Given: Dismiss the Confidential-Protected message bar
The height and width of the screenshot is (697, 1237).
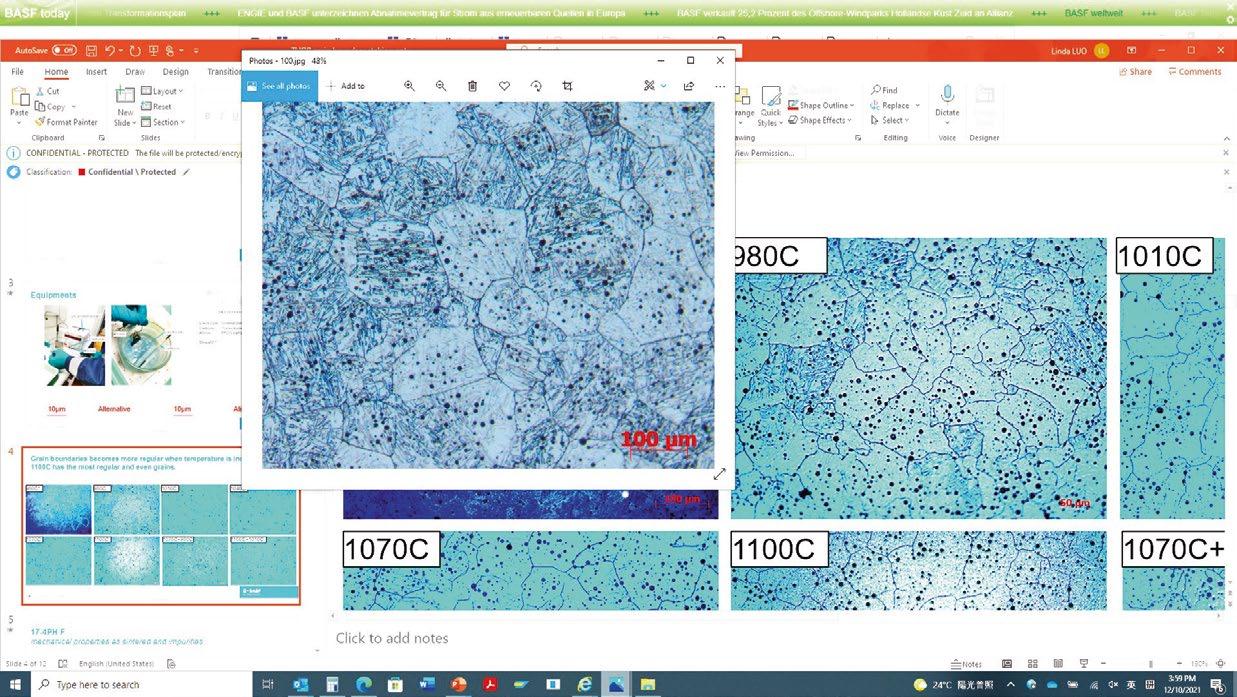Looking at the screenshot, I should coord(1226,153).
